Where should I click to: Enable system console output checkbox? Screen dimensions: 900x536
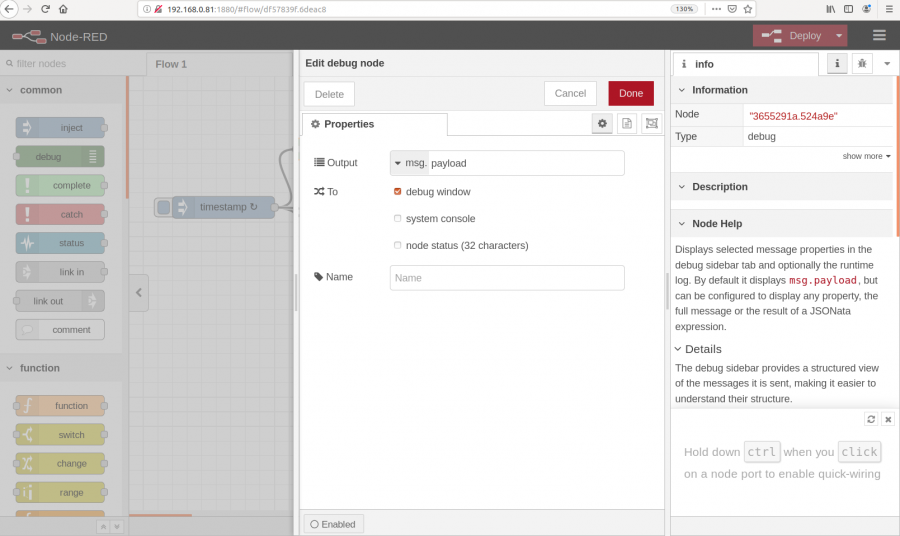pos(398,218)
